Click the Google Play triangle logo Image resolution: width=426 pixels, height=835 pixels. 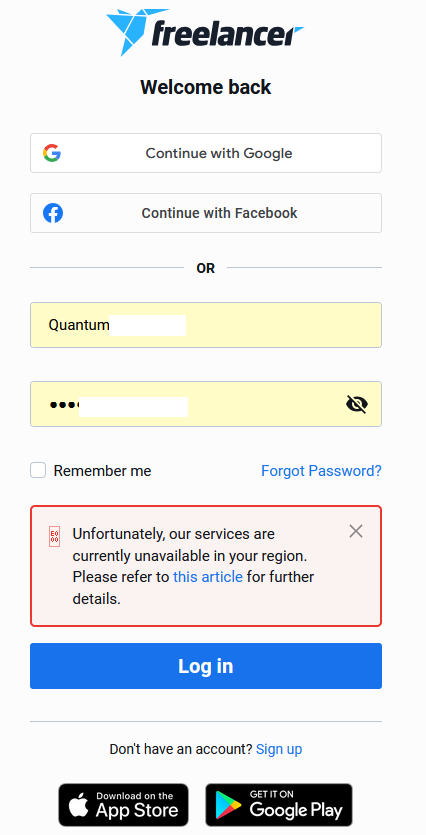point(228,806)
